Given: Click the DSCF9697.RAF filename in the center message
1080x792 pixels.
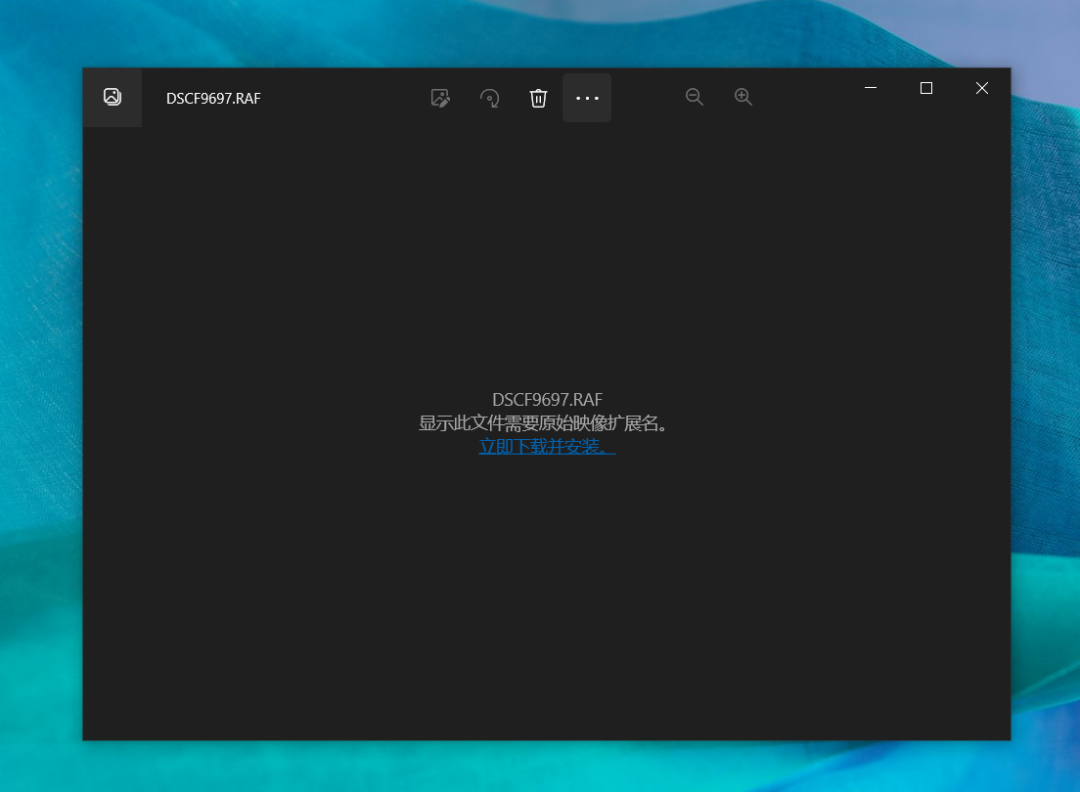Looking at the screenshot, I should [x=547, y=400].
